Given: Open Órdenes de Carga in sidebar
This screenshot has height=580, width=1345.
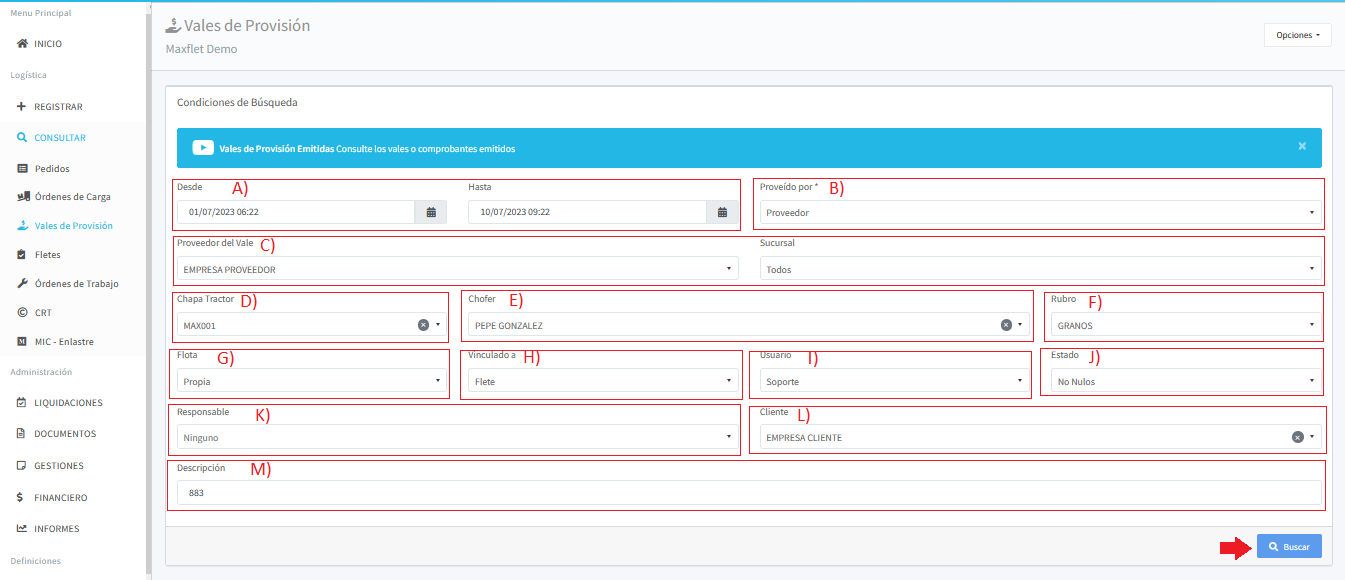Looking at the screenshot, I should point(72,197).
